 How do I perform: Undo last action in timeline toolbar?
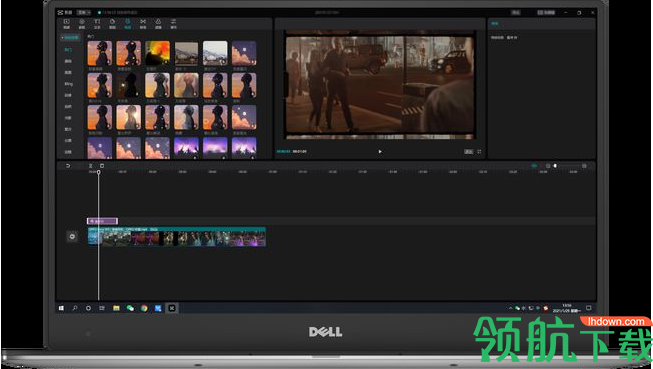click(68, 166)
